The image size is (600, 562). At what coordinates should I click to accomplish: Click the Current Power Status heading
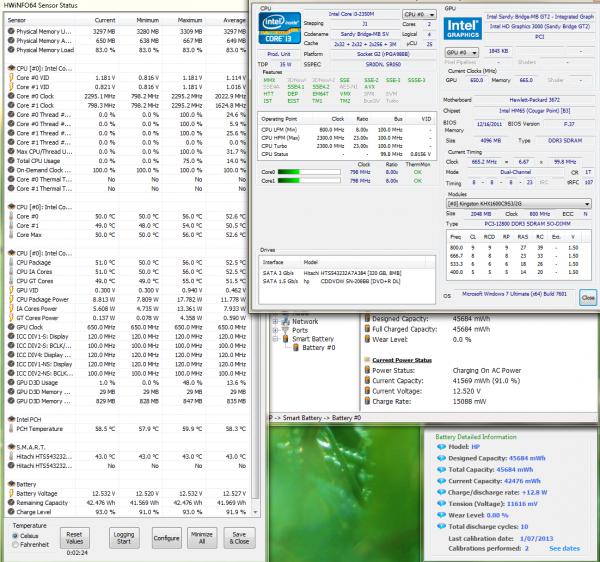point(402,360)
